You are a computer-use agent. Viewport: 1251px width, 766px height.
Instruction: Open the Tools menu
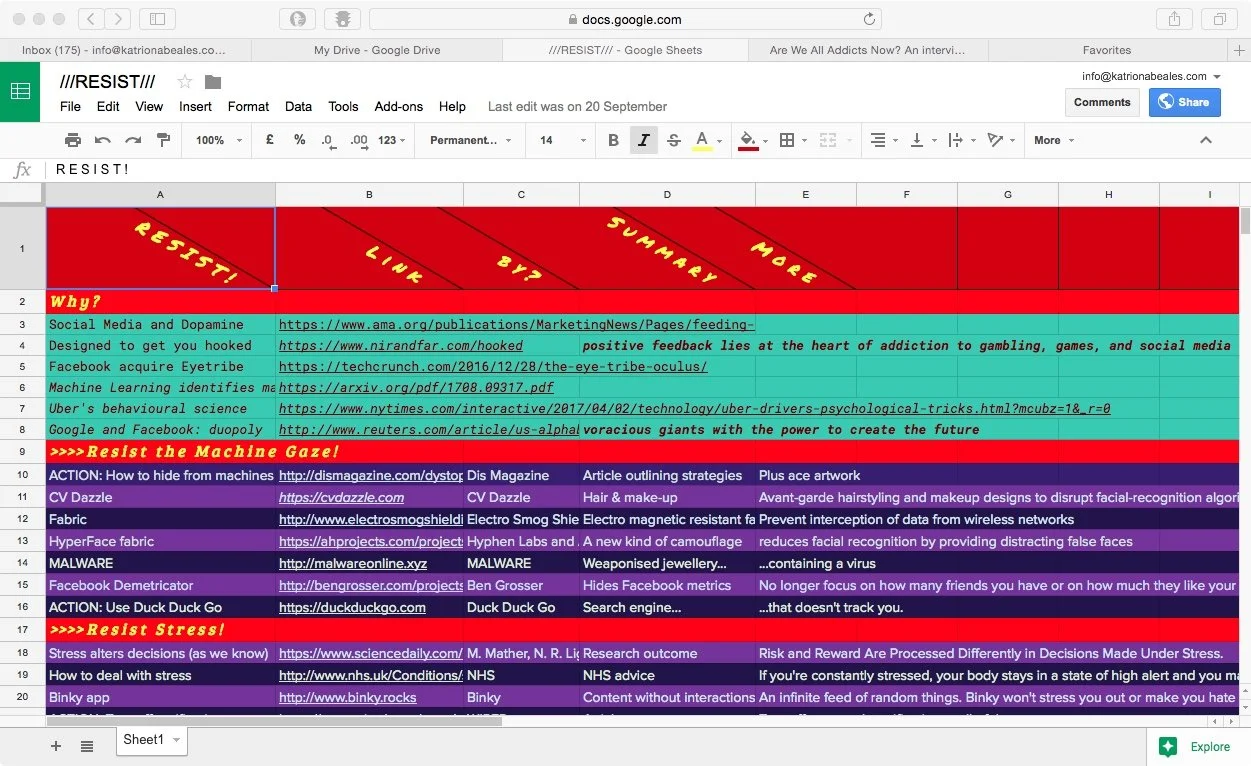pyautogui.click(x=343, y=106)
